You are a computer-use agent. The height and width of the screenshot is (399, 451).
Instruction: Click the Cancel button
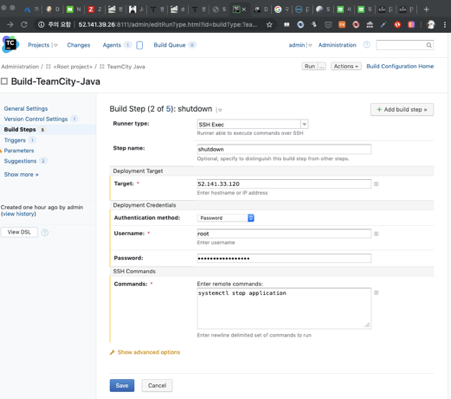(x=157, y=385)
